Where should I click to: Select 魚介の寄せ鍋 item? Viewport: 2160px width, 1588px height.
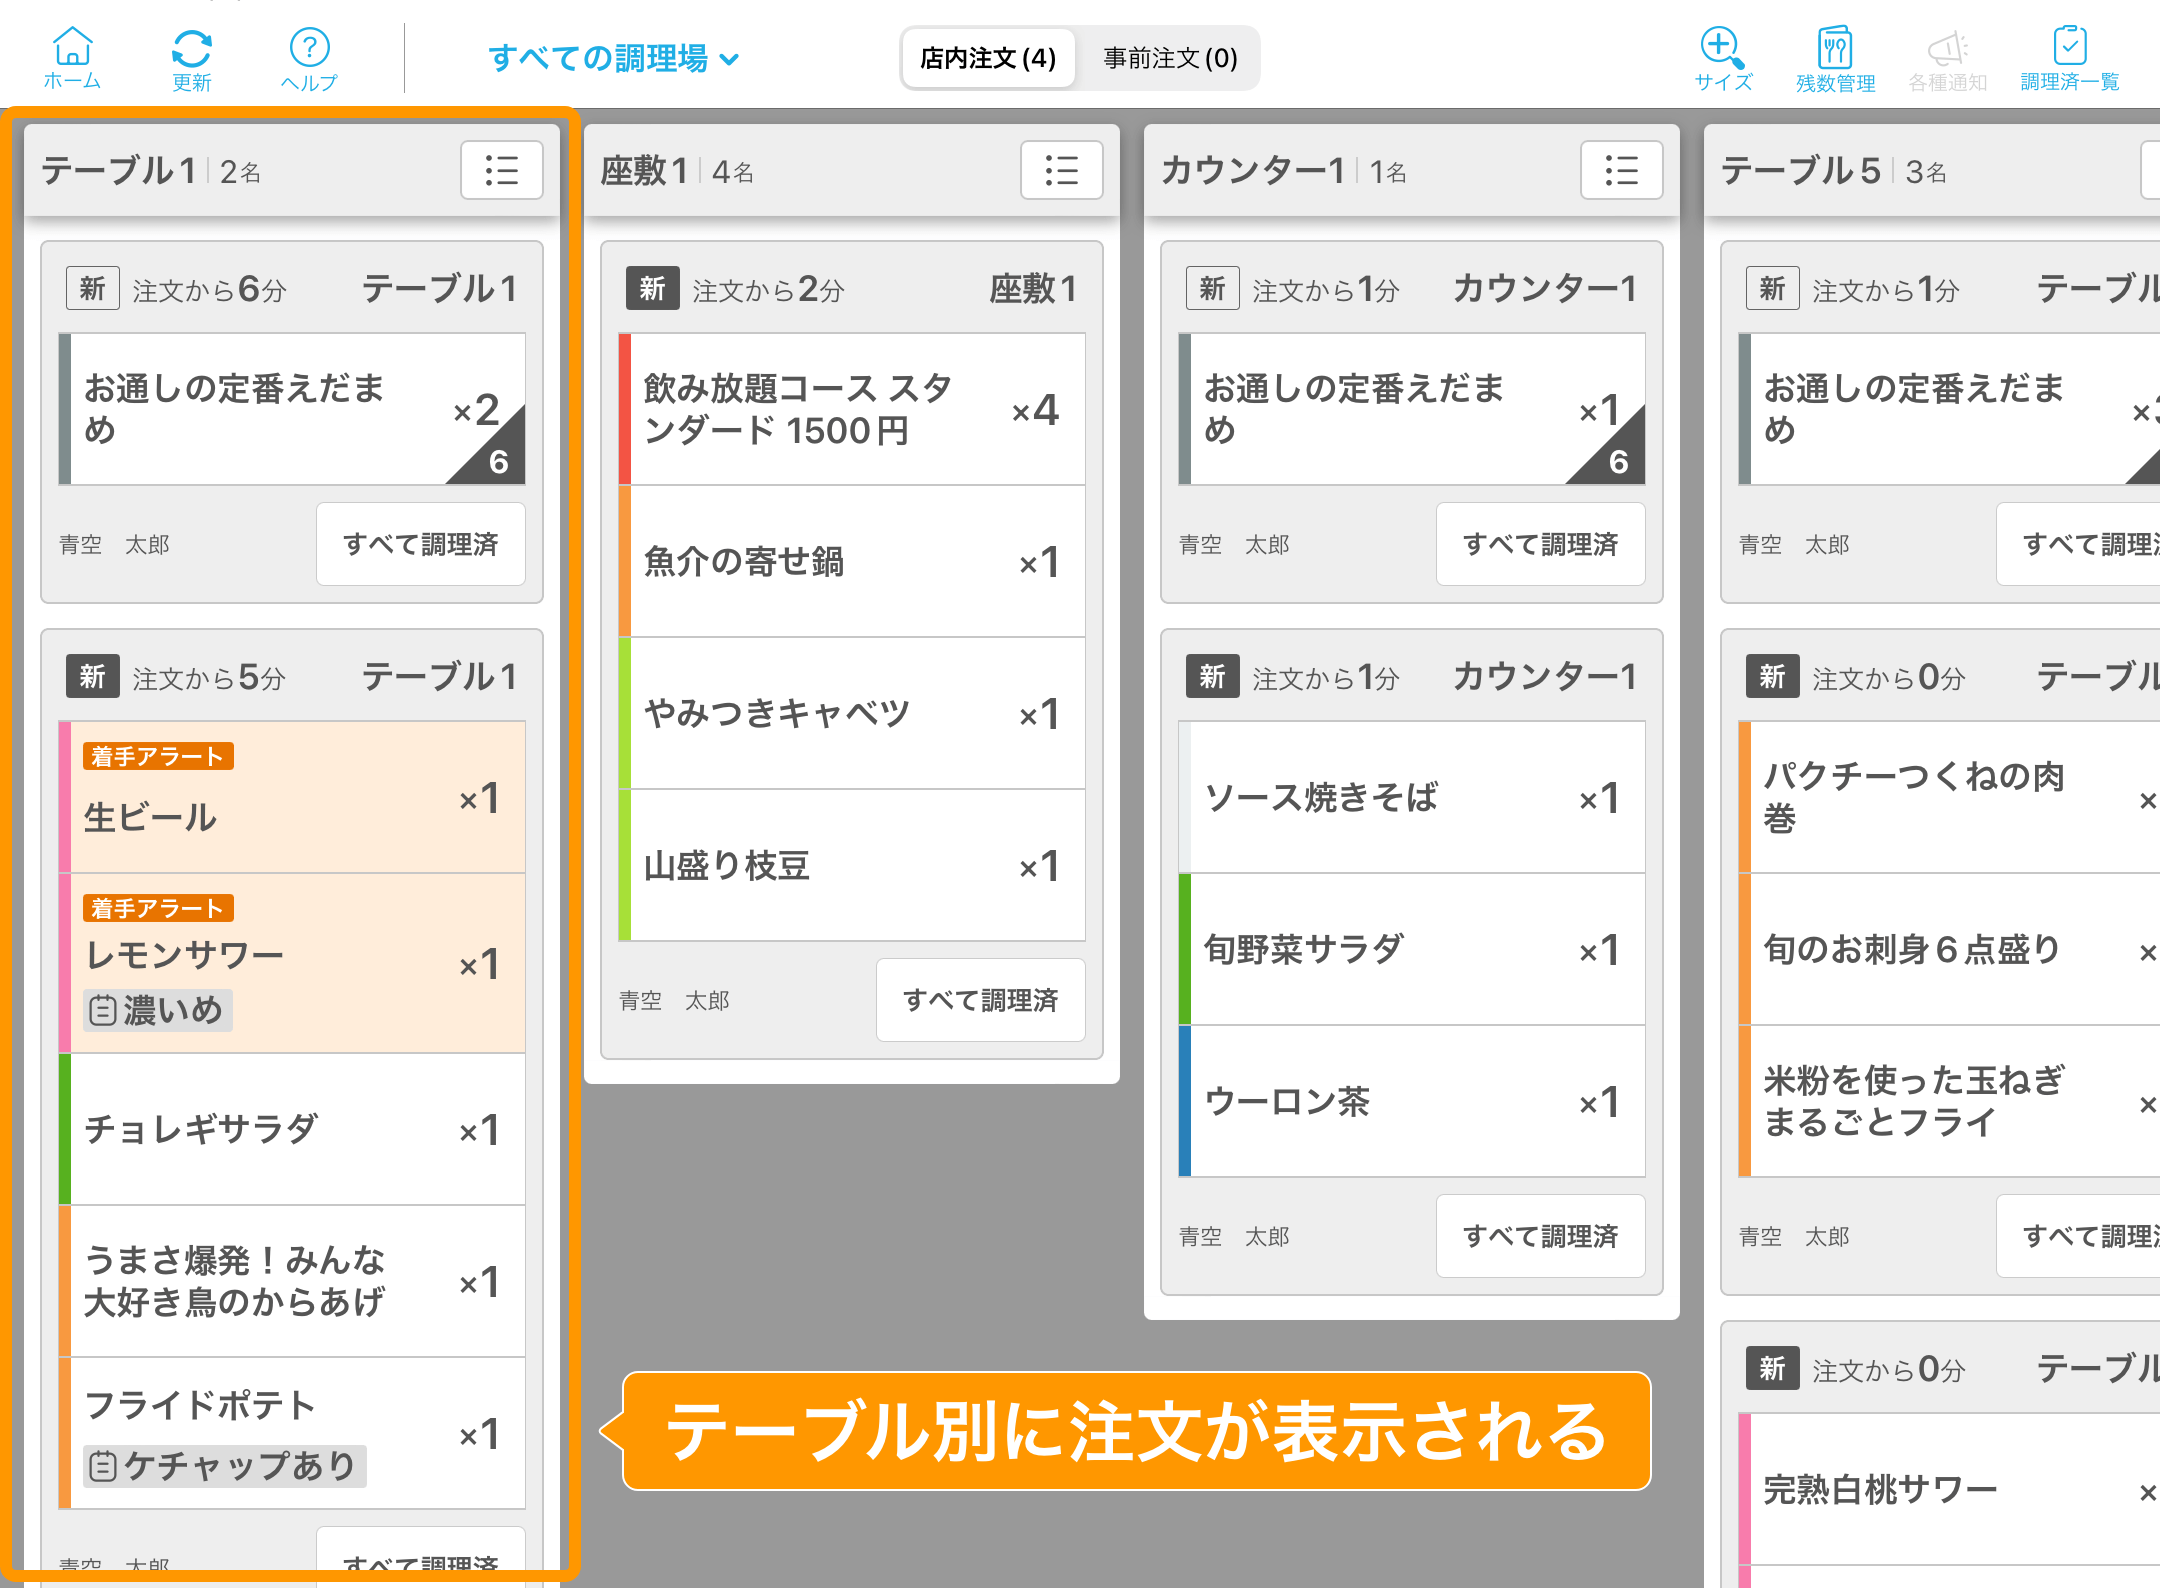(852, 561)
